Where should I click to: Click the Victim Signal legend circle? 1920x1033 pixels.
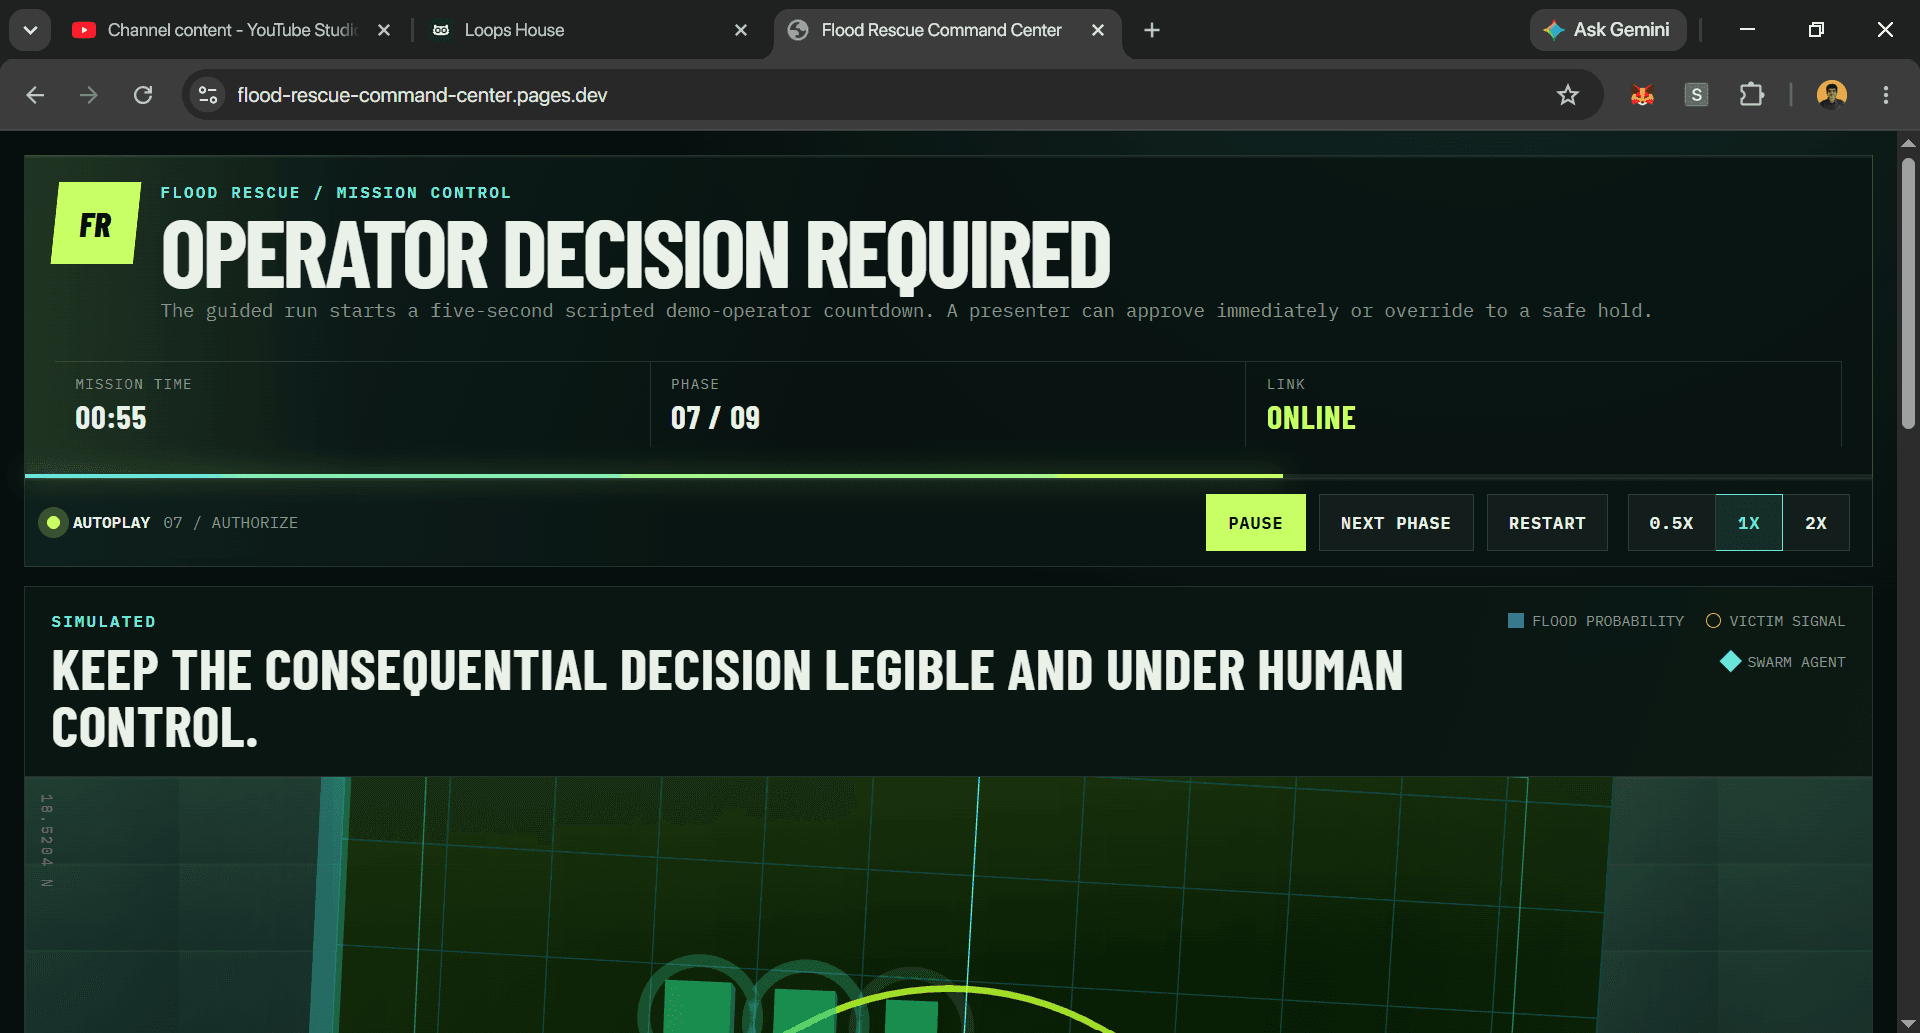(x=1713, y=621)
